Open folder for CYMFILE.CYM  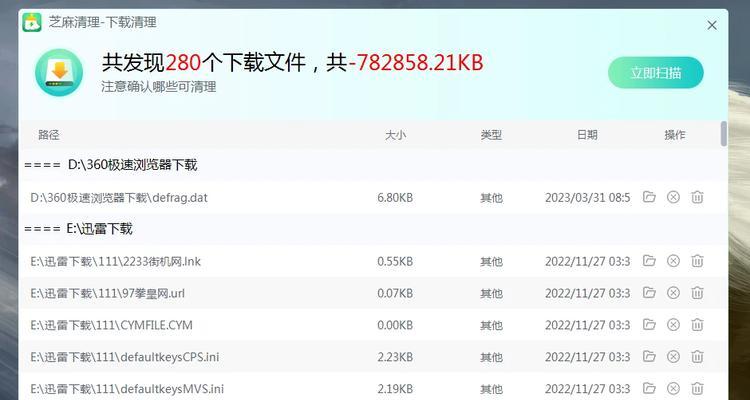point(649,324)
